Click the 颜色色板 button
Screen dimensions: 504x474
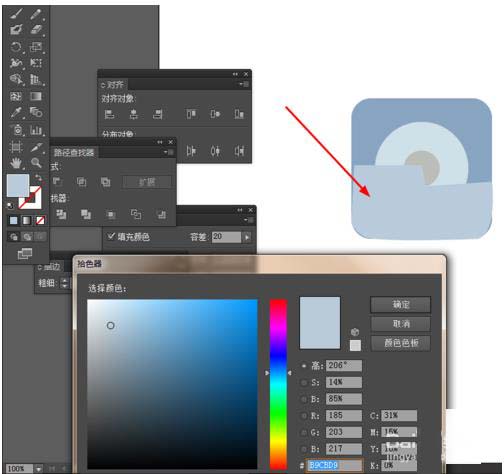pos(400,343)
